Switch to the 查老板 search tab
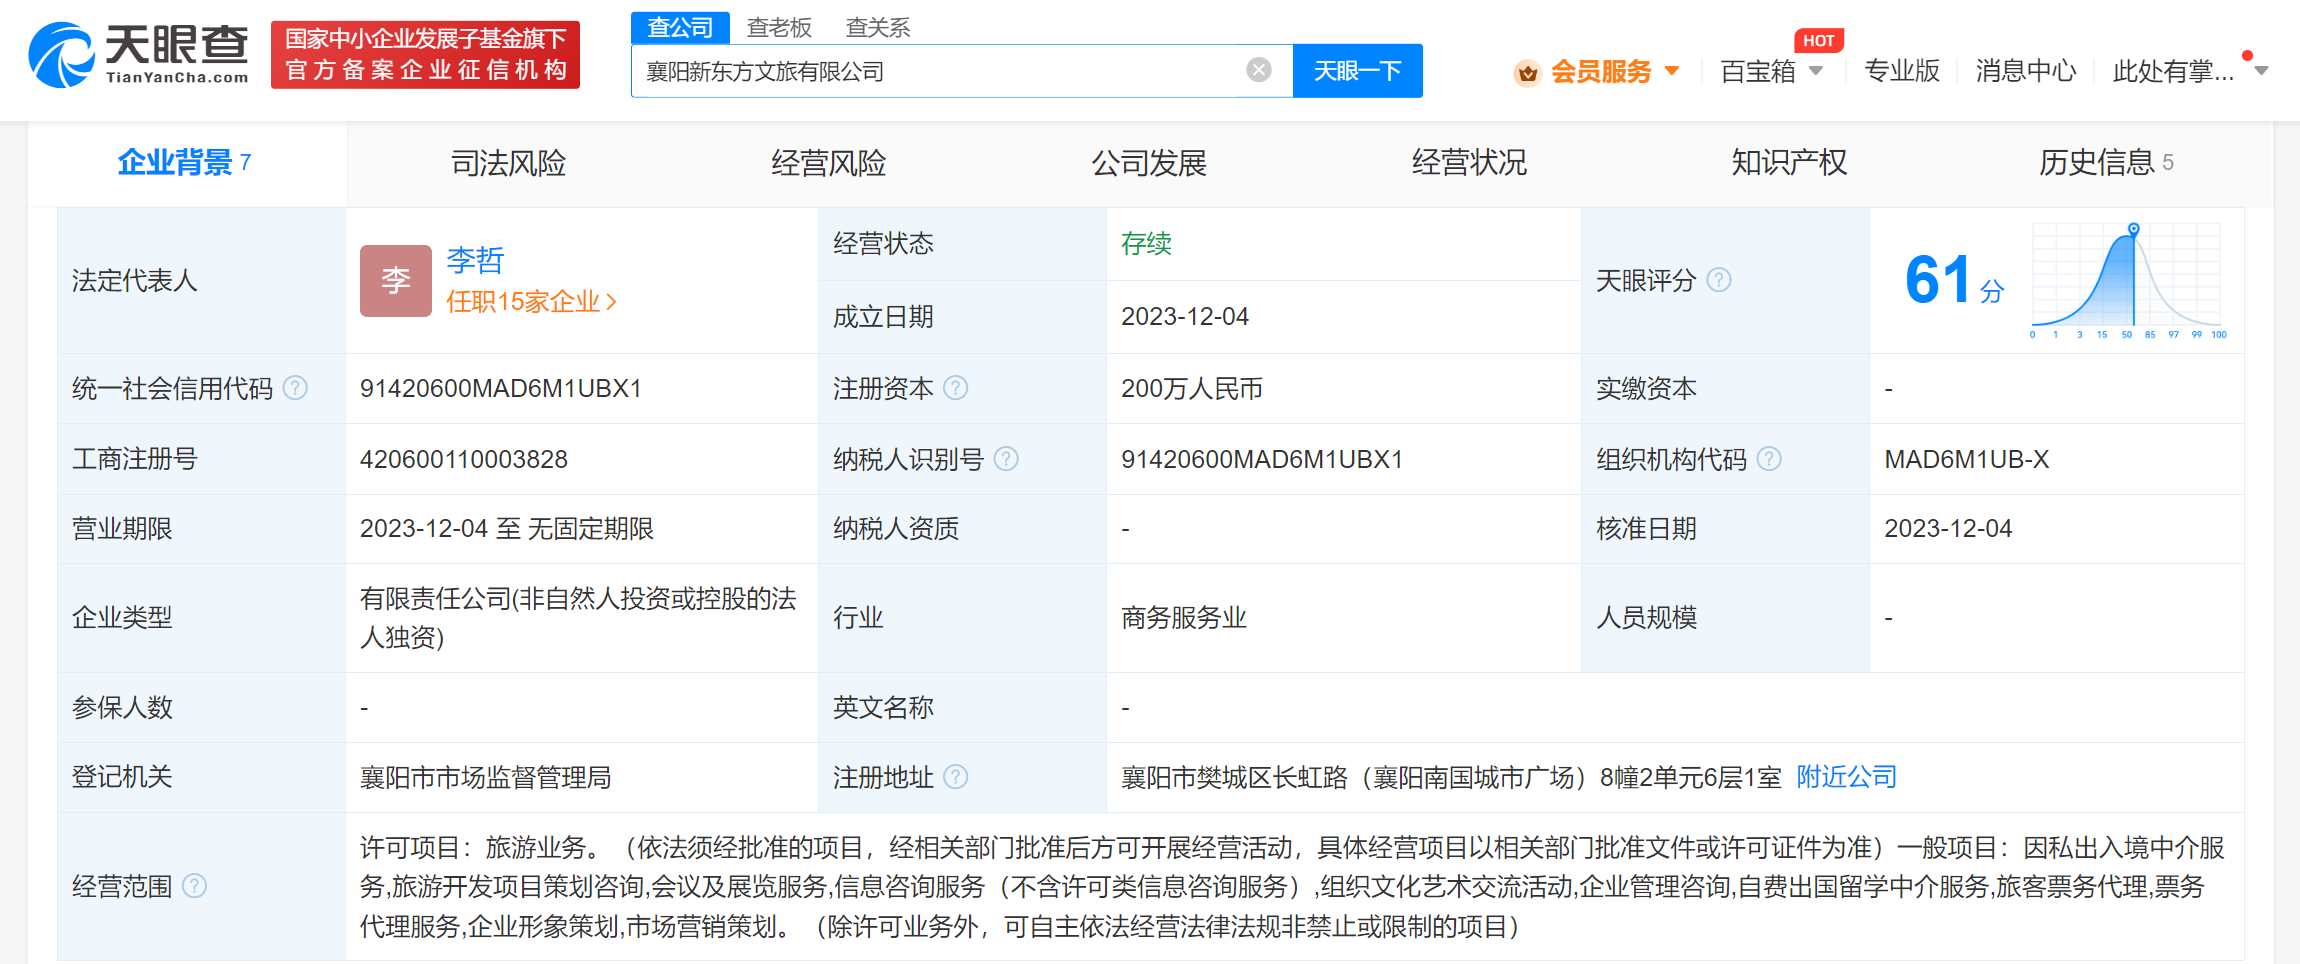Screen dimensions: 2300x964 tap(779, 27)
